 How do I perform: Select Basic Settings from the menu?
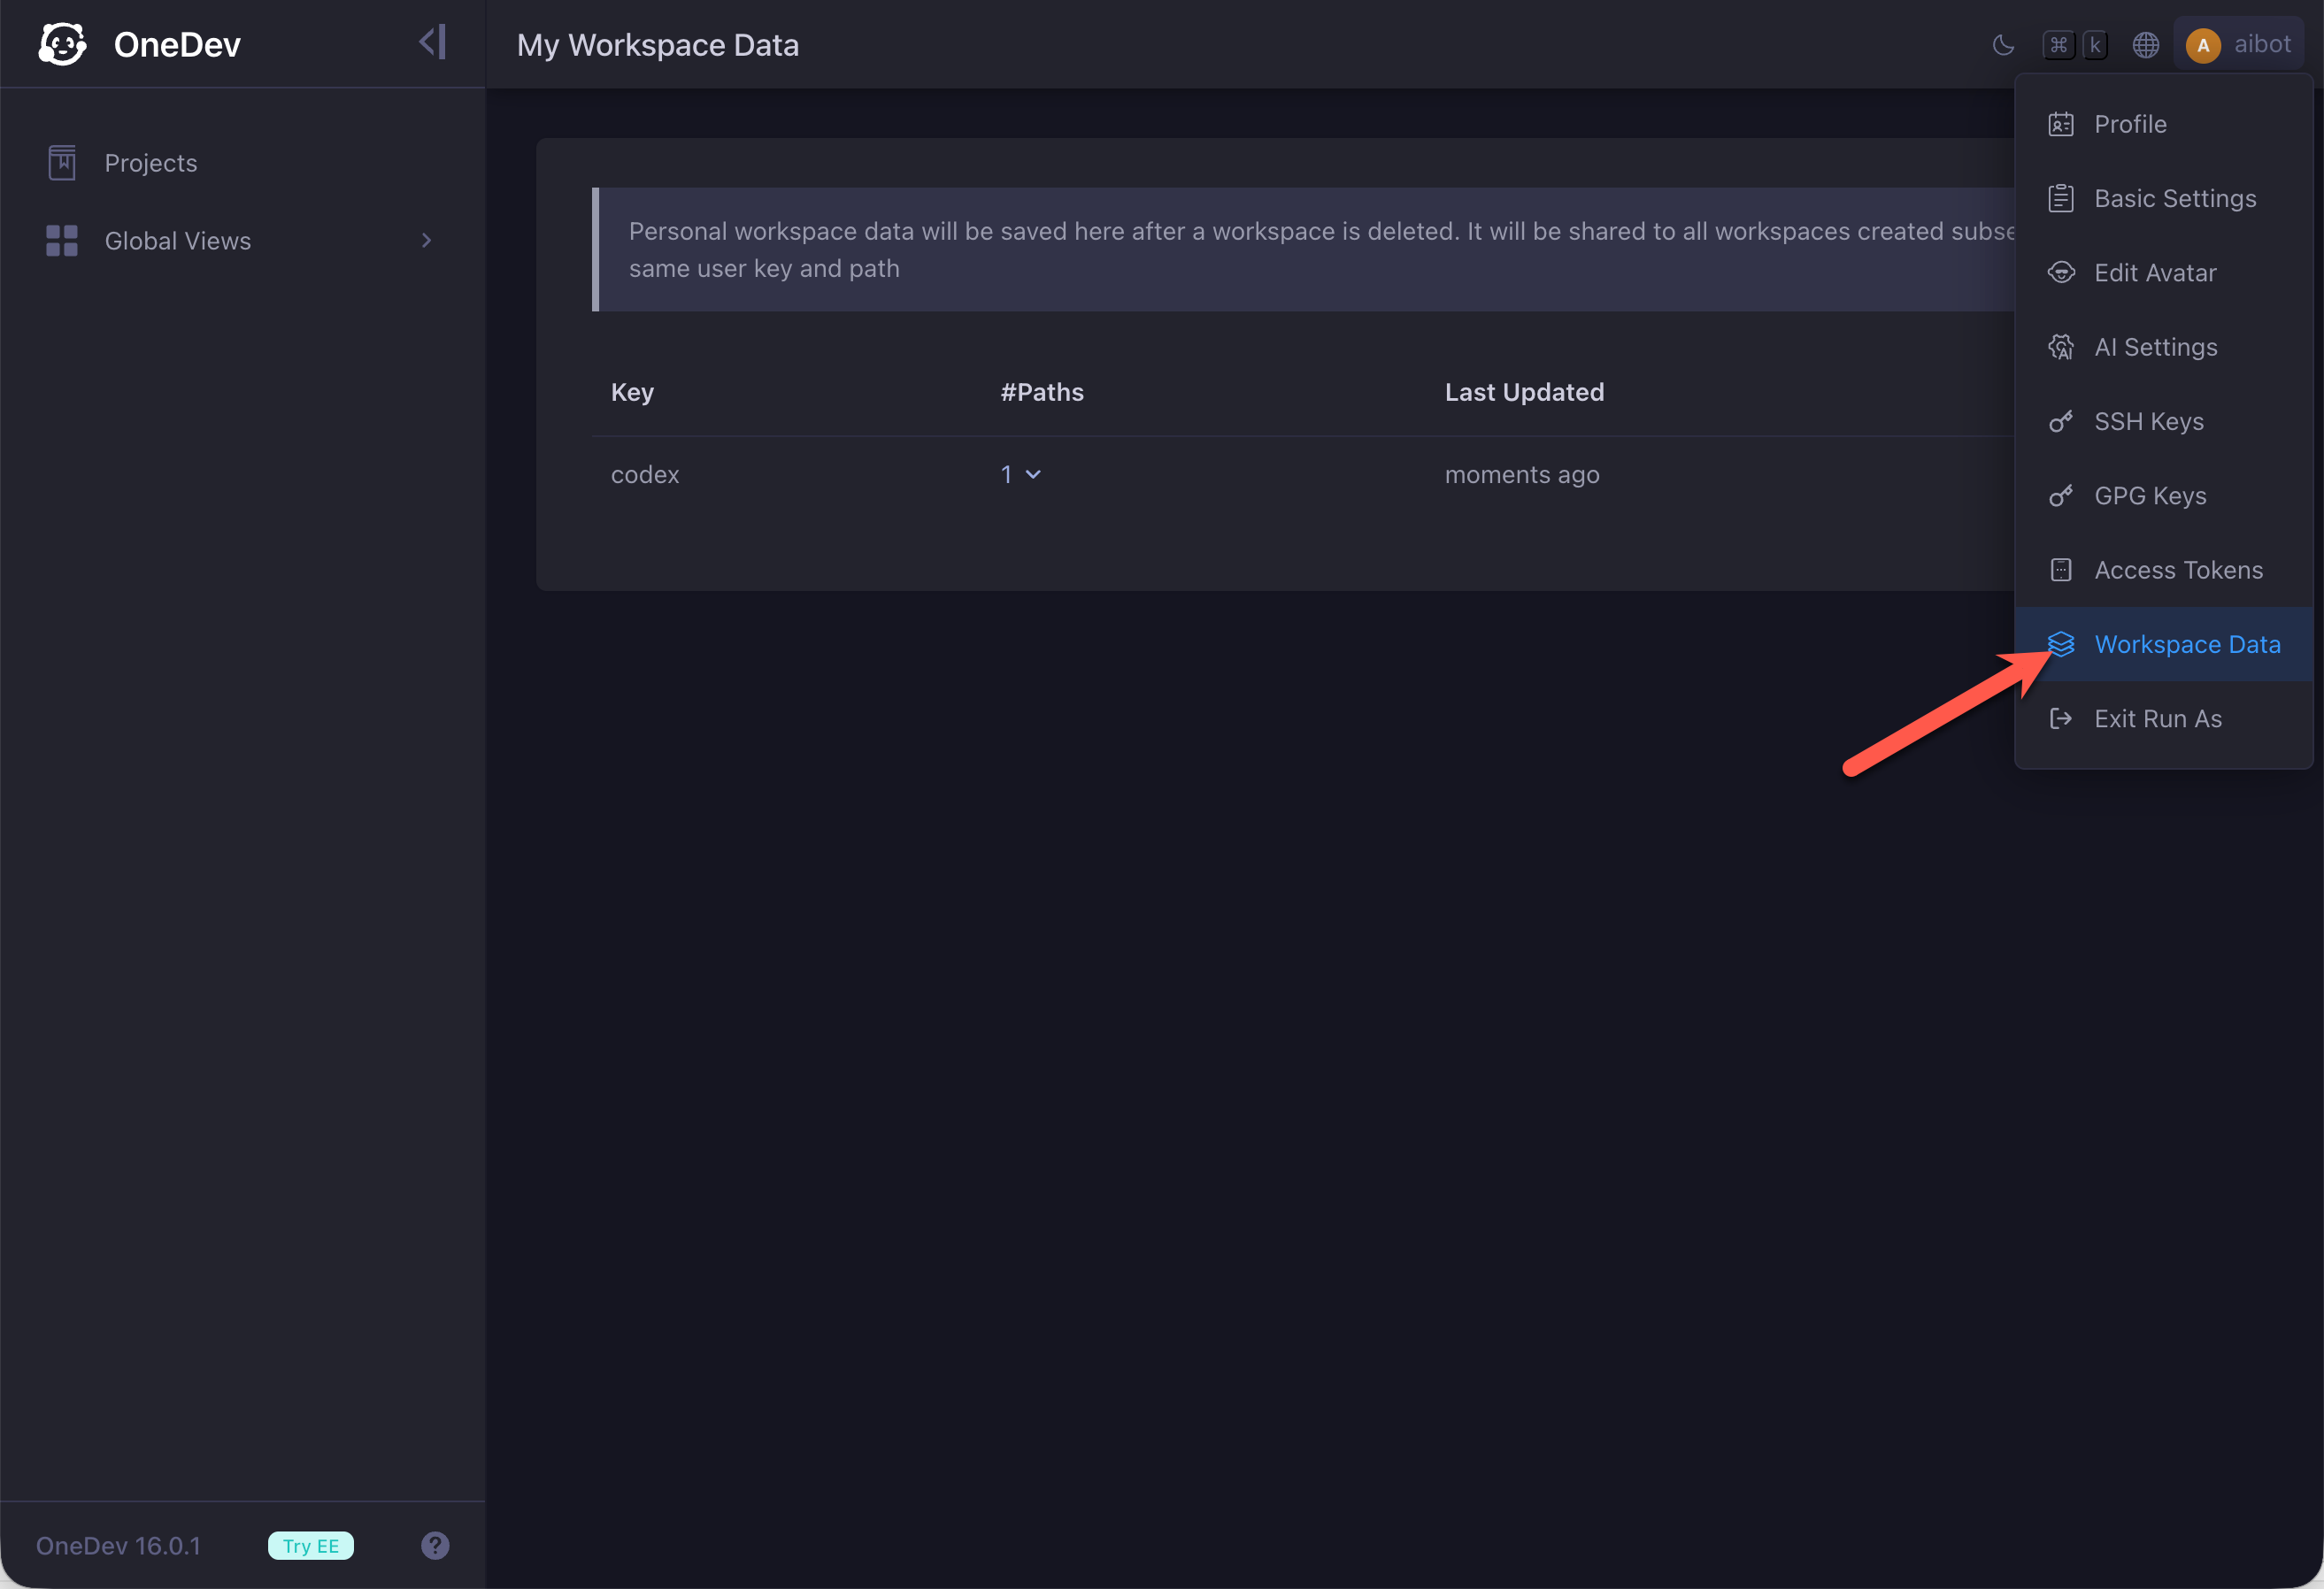point(2164,198)
